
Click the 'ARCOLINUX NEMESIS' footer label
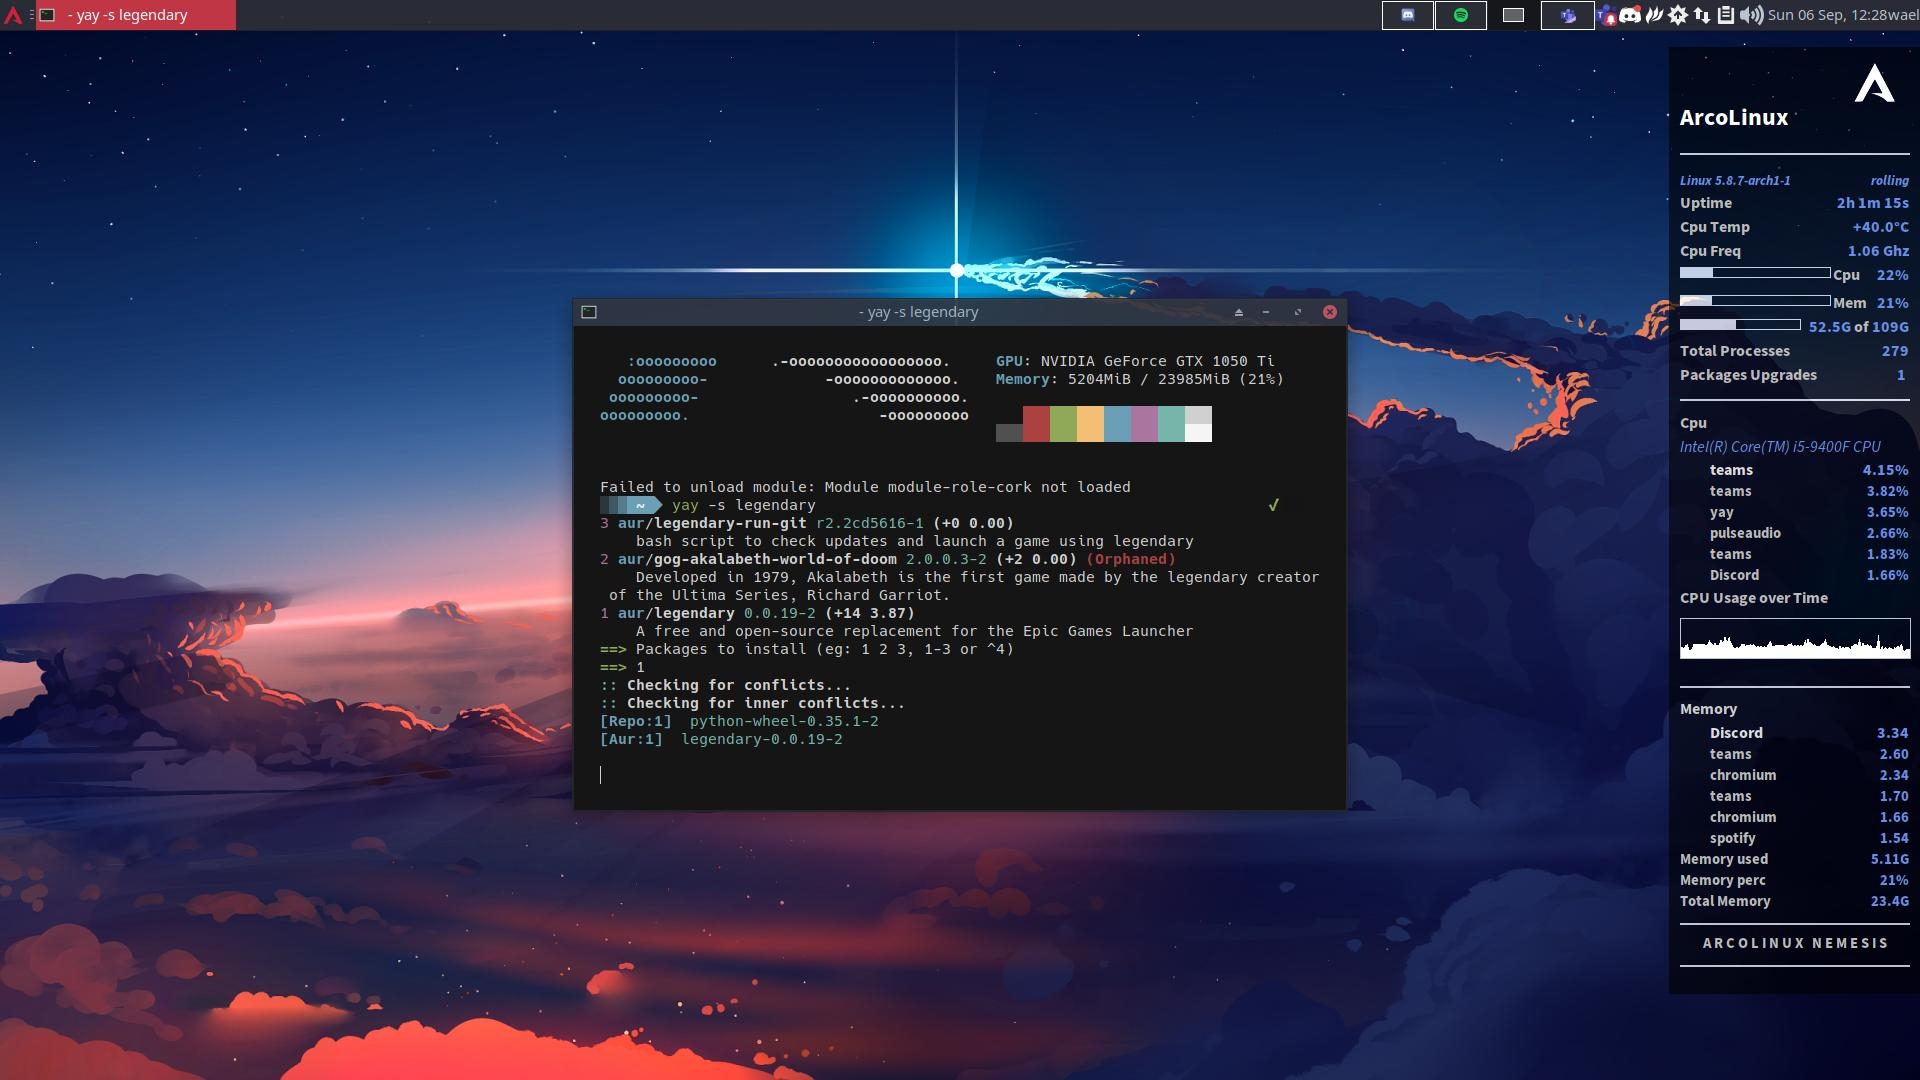(x=1795, y=943)
